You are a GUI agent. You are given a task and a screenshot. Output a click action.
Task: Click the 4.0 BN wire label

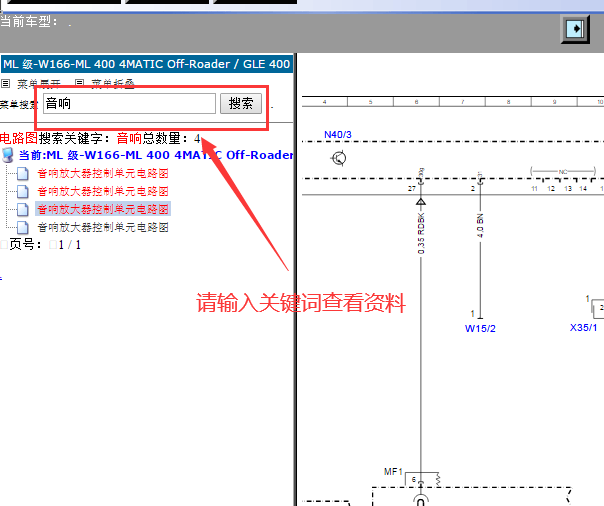pos(480,225)
